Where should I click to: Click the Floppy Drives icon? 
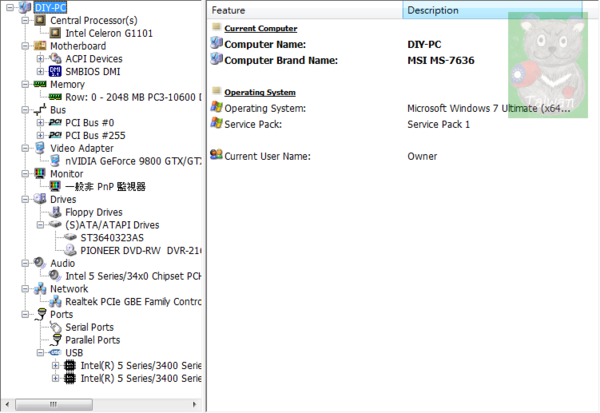coord(55,212)
